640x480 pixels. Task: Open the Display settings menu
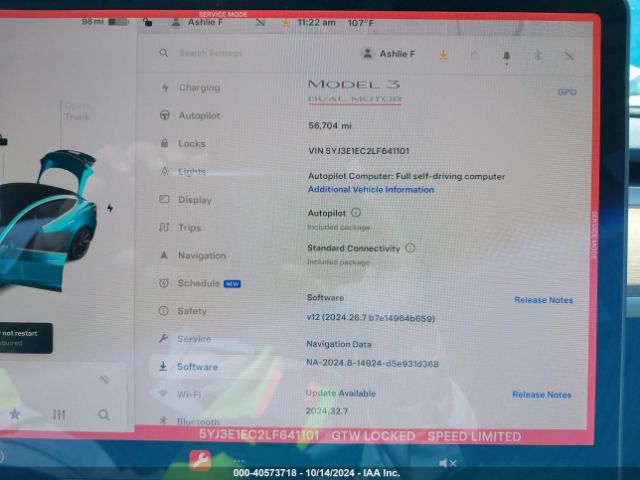tap(186, 200)
